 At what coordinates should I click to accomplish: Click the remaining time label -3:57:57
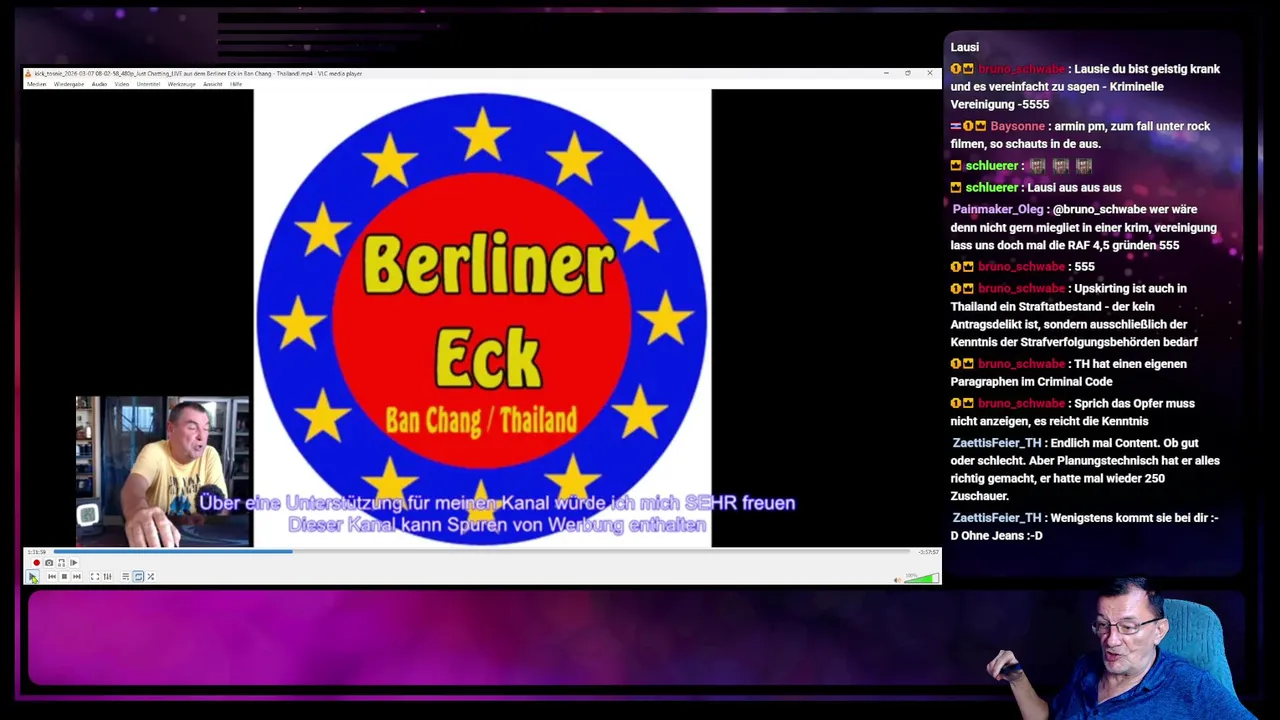click(928, 552)
